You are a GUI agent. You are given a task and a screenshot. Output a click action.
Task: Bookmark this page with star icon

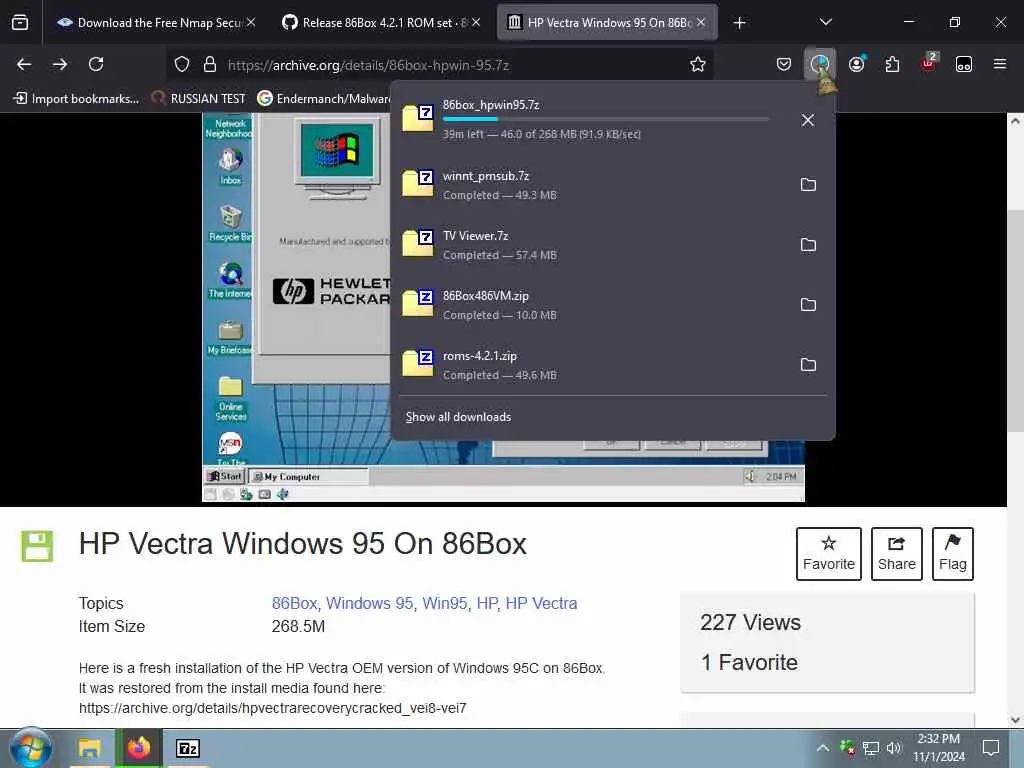pos(697,64)
